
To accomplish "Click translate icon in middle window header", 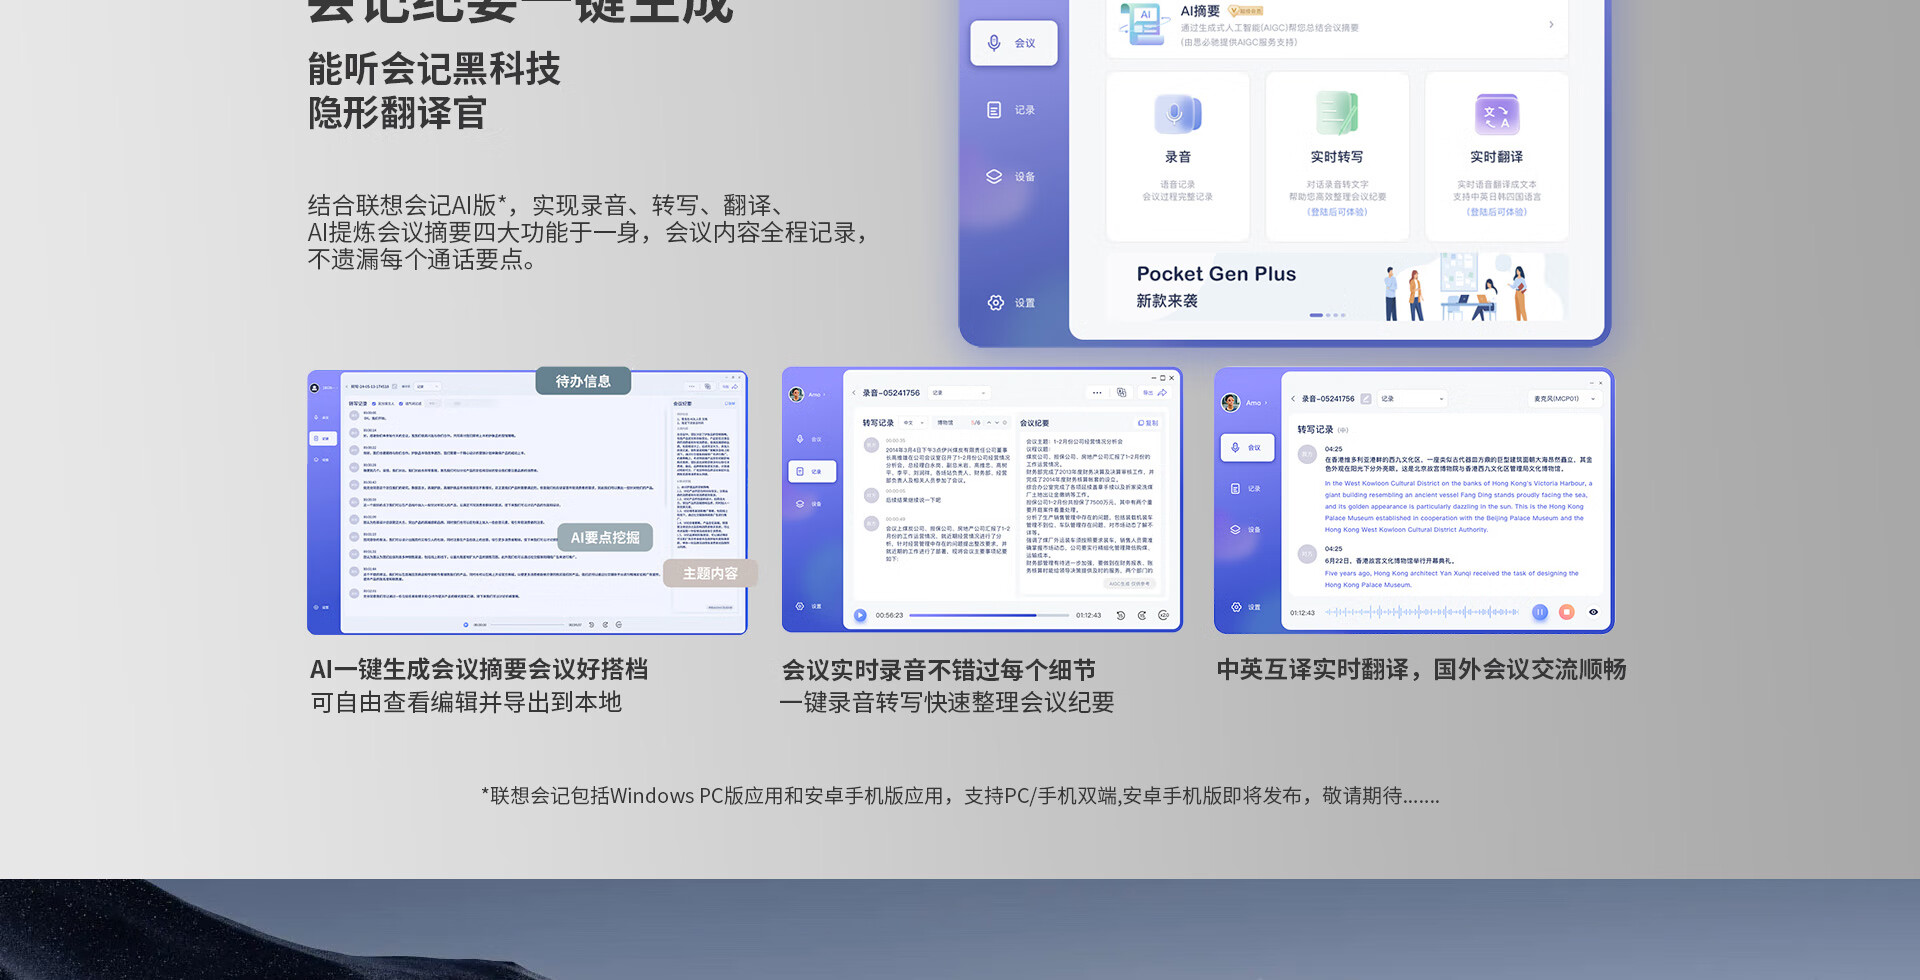I will 1121,393.
